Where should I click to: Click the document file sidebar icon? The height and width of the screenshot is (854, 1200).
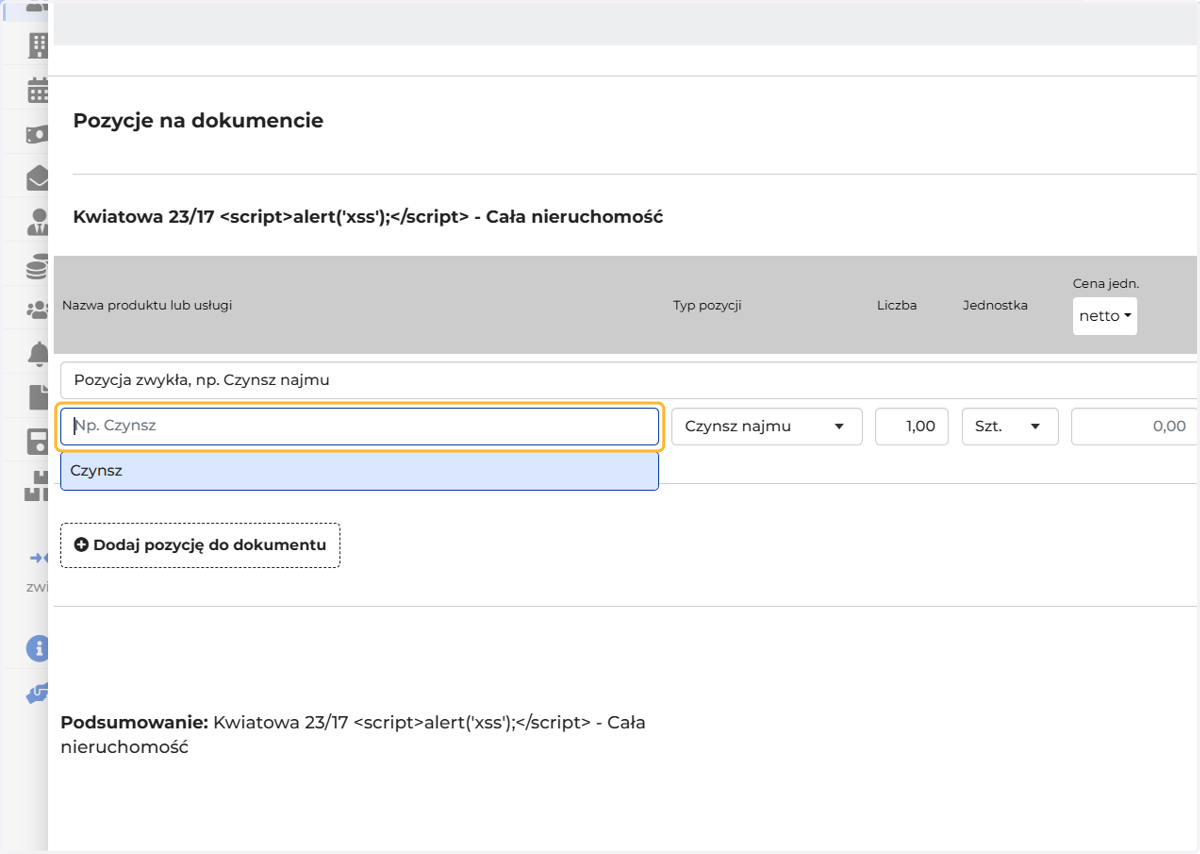[39, 397]
